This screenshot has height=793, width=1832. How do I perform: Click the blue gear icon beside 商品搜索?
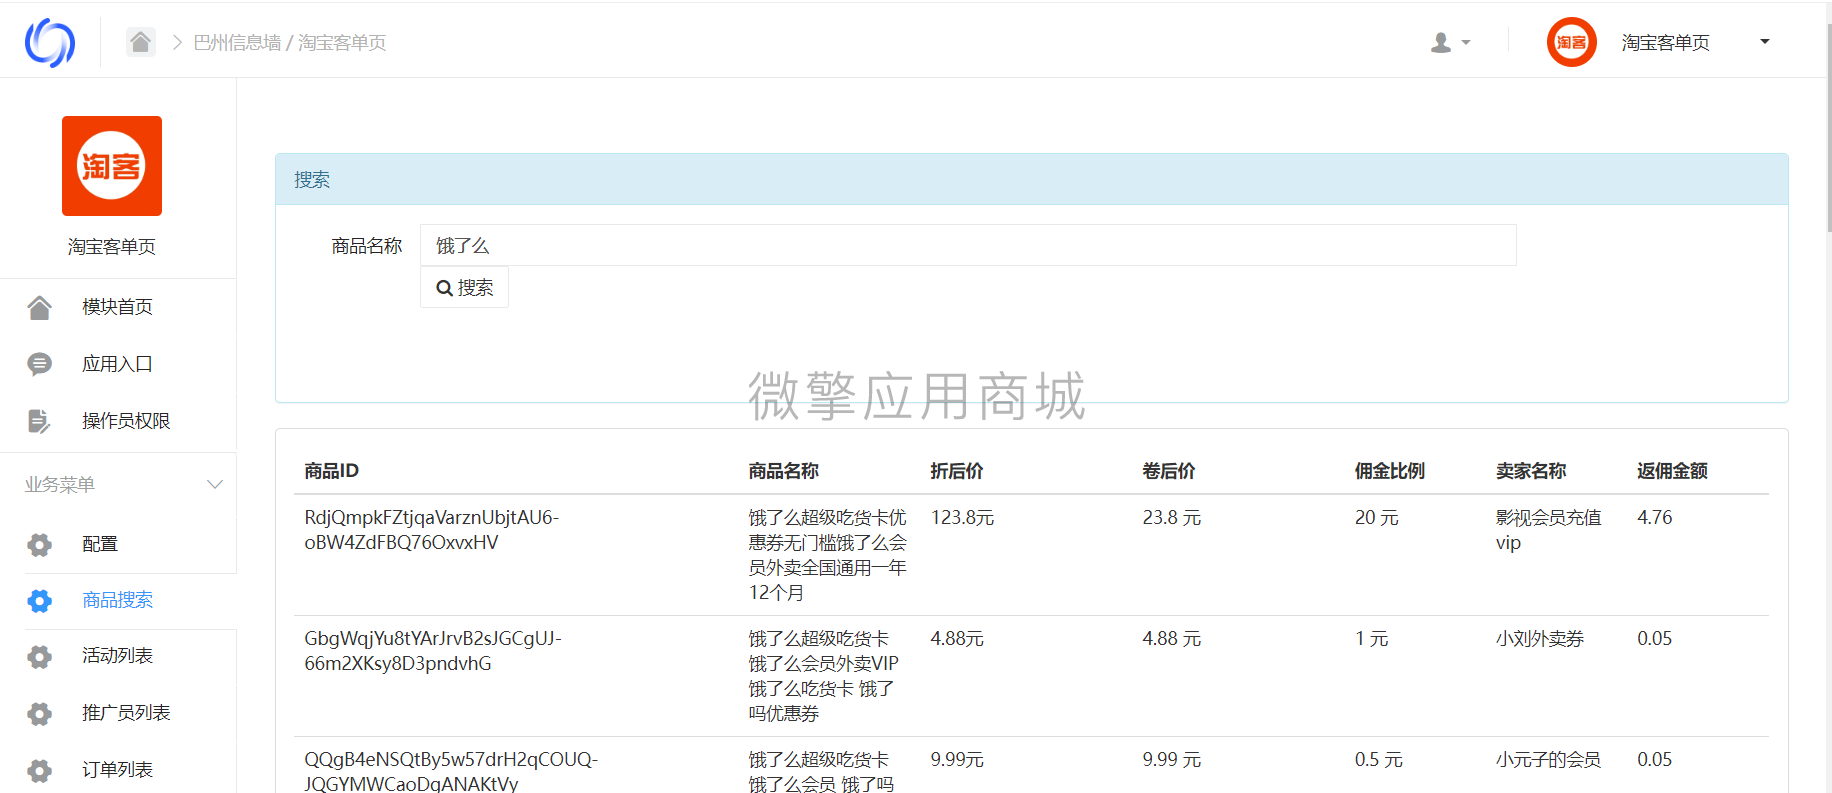(39, 600)
